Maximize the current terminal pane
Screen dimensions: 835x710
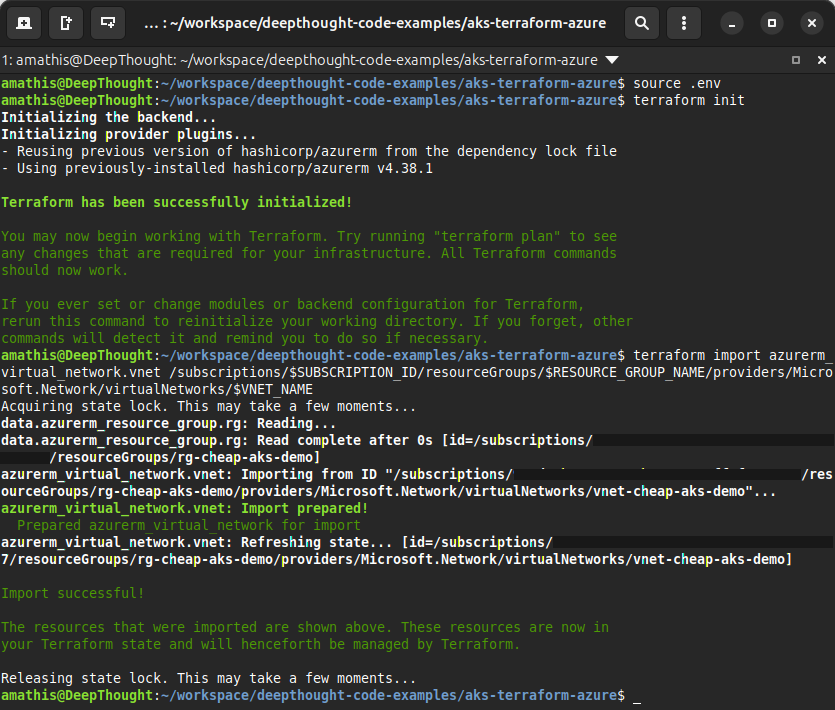pos(796,60)
